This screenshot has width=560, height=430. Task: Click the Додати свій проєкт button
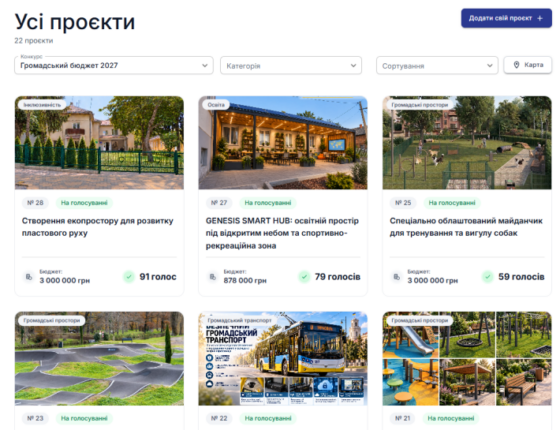[506, 18]
